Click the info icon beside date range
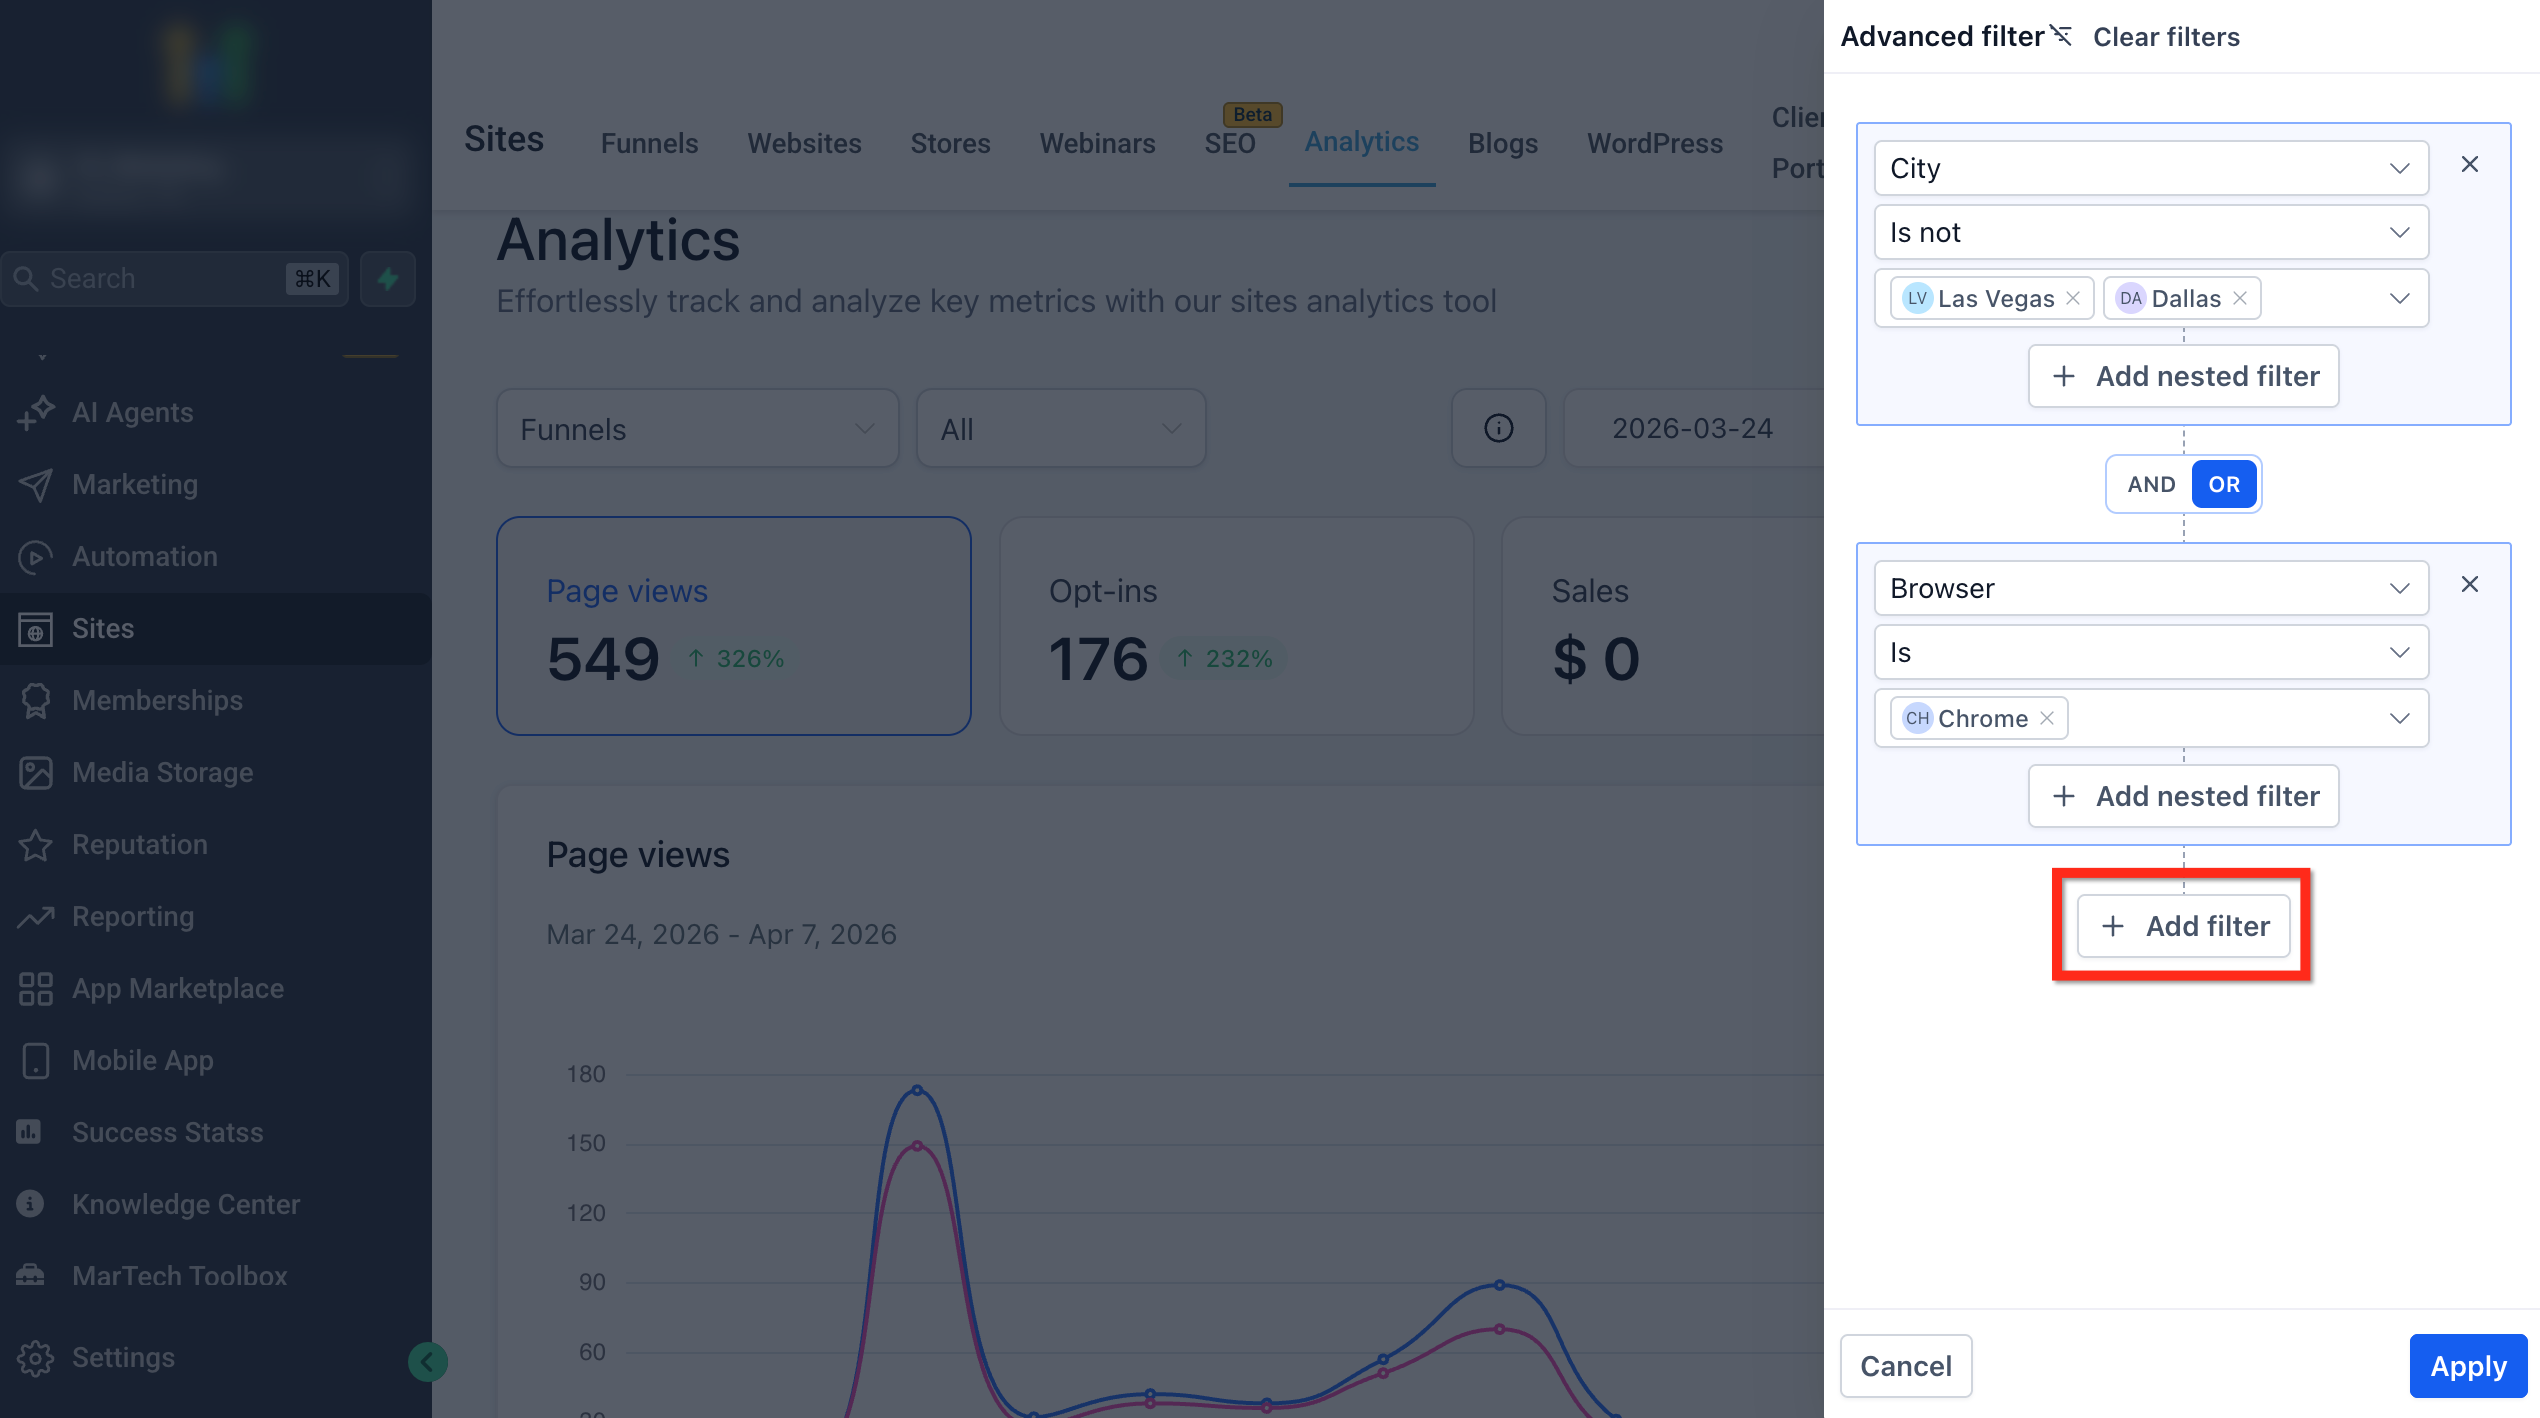The image size is (2540, 1418). pyautogui.click(x=1498, y=429)
